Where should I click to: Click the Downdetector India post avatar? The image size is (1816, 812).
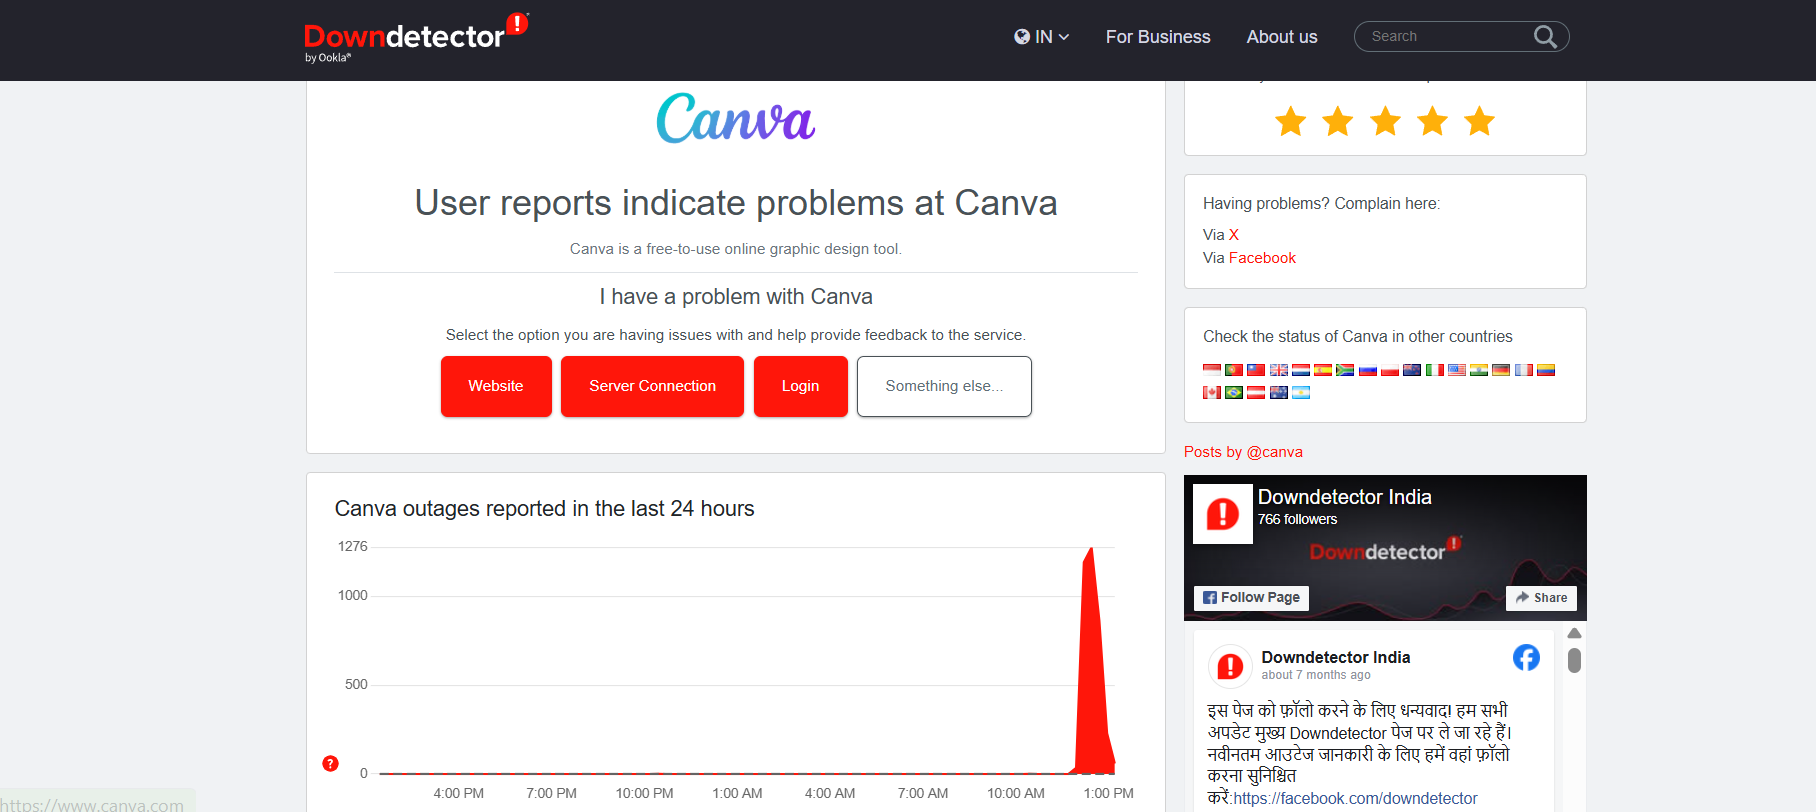click(x=1230, y=666)
